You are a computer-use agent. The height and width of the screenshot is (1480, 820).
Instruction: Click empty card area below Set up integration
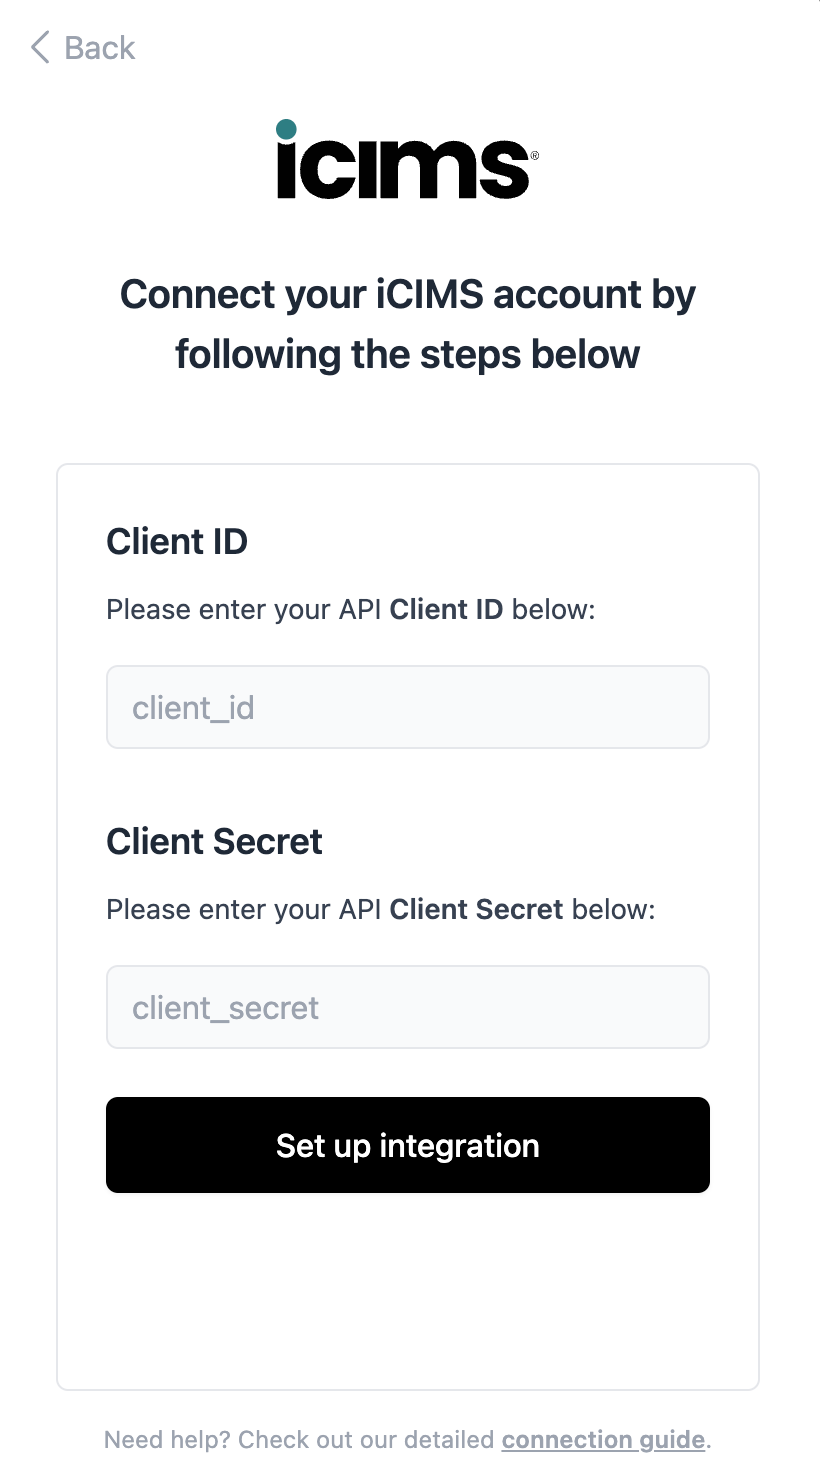[x=408, y=1290]
